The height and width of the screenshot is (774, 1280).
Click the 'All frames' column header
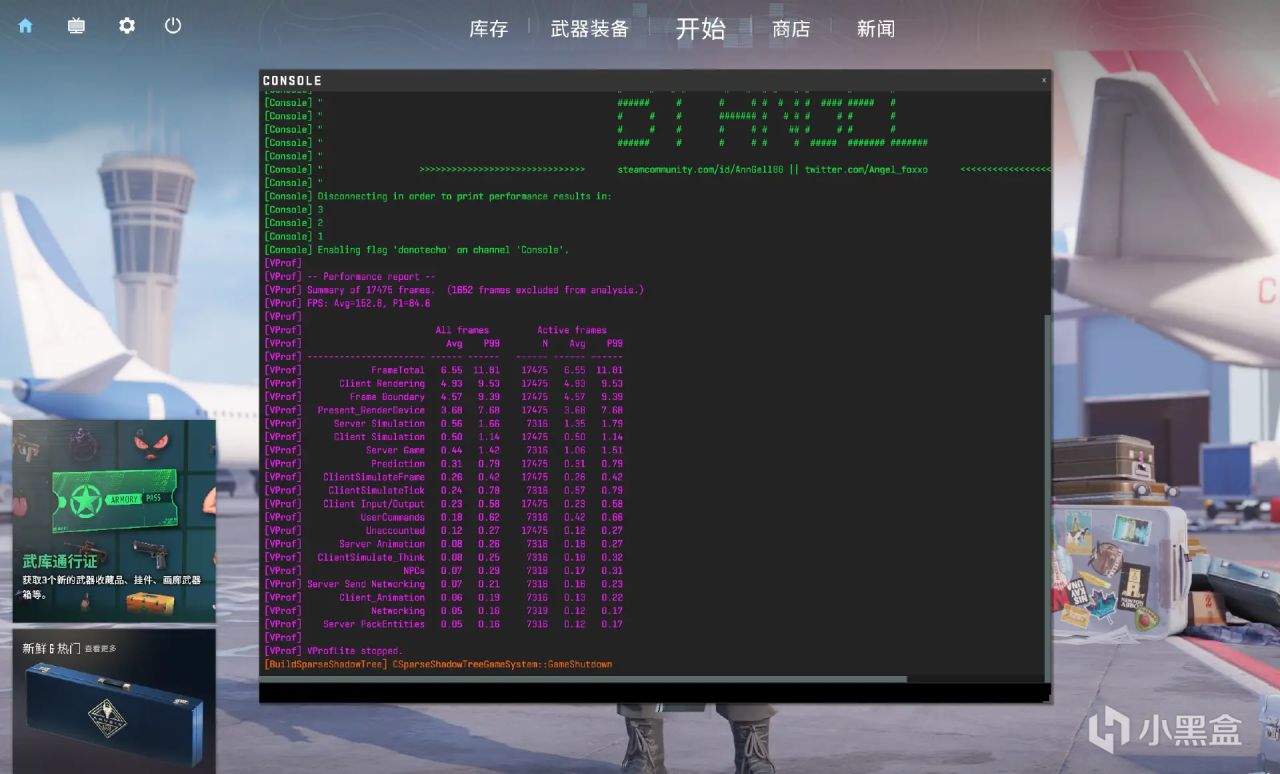[462, 330]
